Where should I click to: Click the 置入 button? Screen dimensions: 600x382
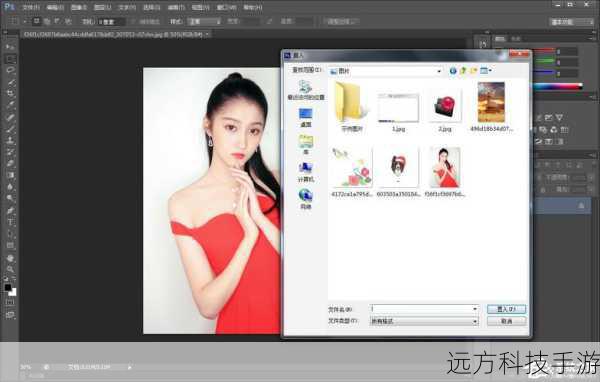[506, 309]
